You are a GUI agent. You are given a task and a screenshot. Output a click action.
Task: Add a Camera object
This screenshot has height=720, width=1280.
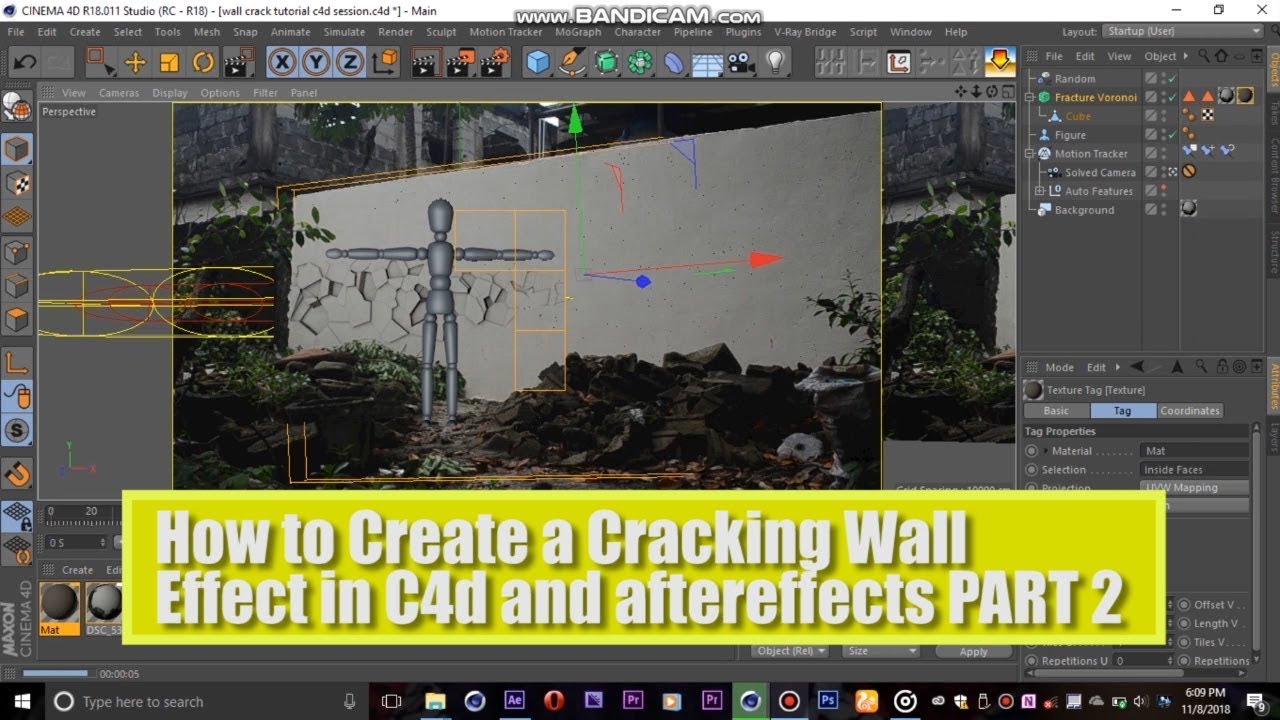tap(741, 62)
